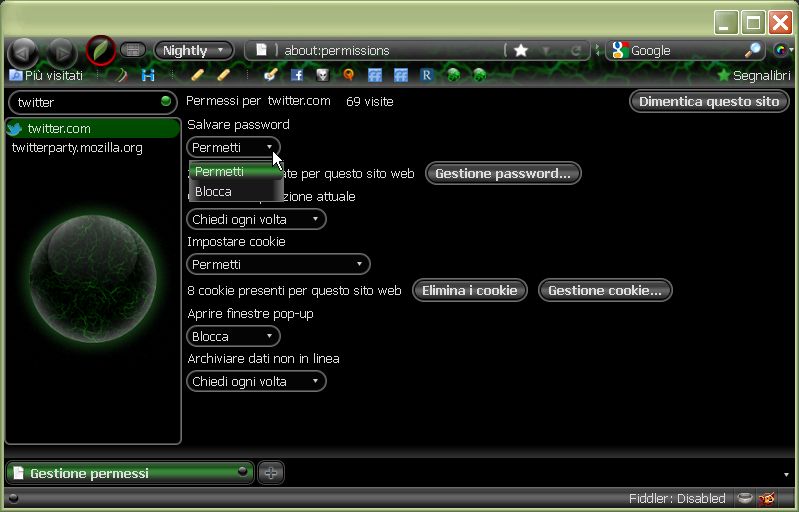Screen dimensions: 799x512
Task: Click the second blue FF bookmark icon
Action: pos(401,75)
